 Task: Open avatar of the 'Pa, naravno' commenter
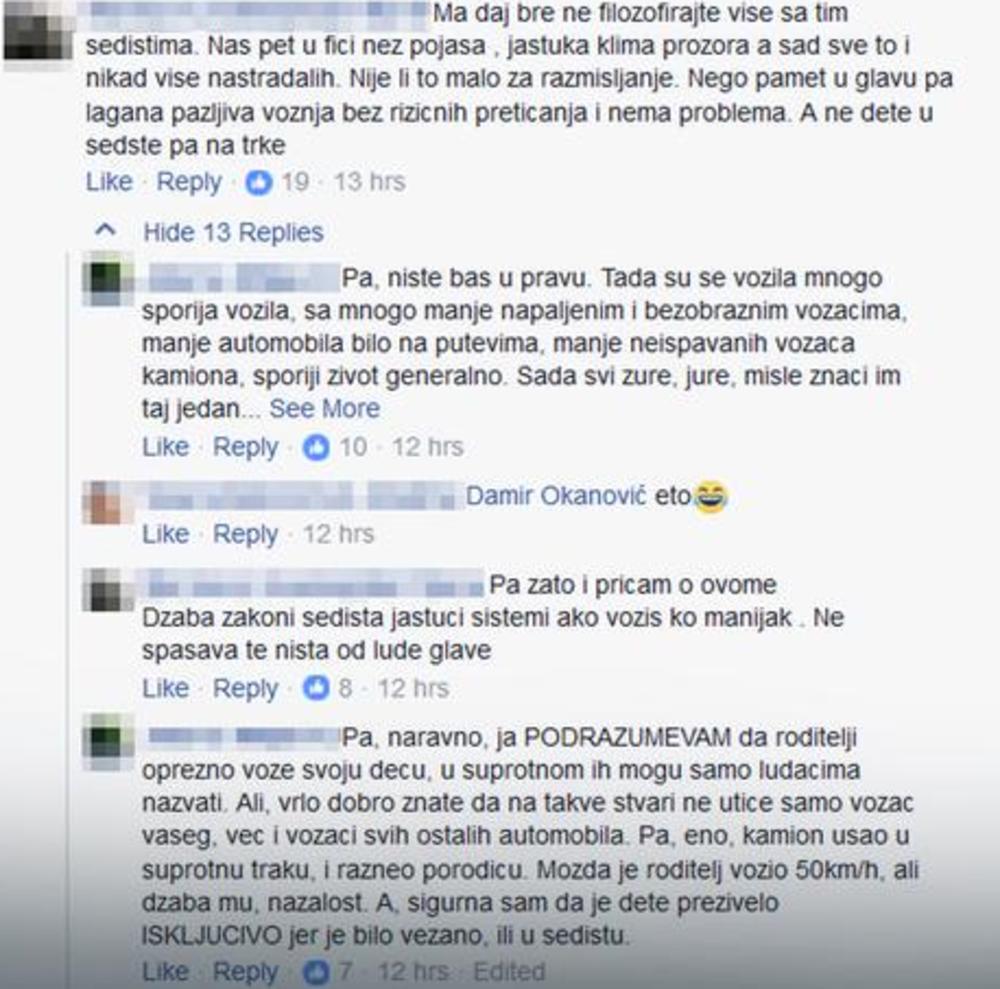coord(107,742)
